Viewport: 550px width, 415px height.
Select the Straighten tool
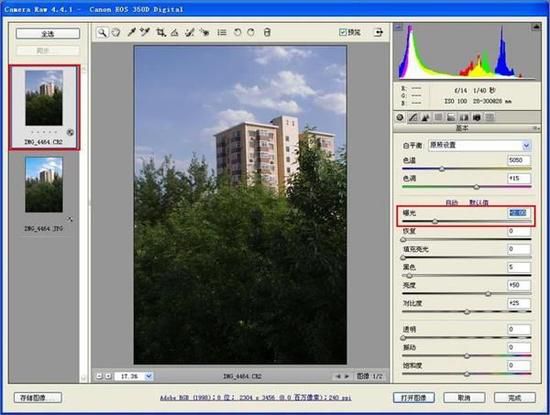pyautogui.click(x=175, y=33)
